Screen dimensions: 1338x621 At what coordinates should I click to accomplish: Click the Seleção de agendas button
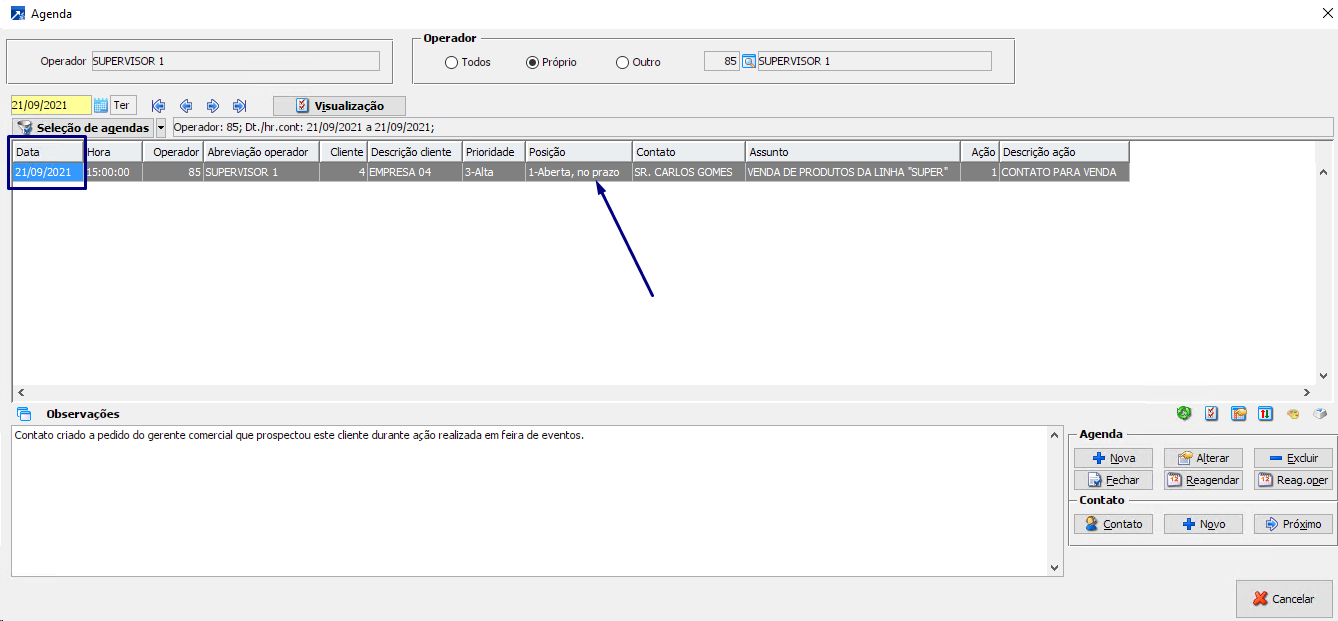[83, 128]
